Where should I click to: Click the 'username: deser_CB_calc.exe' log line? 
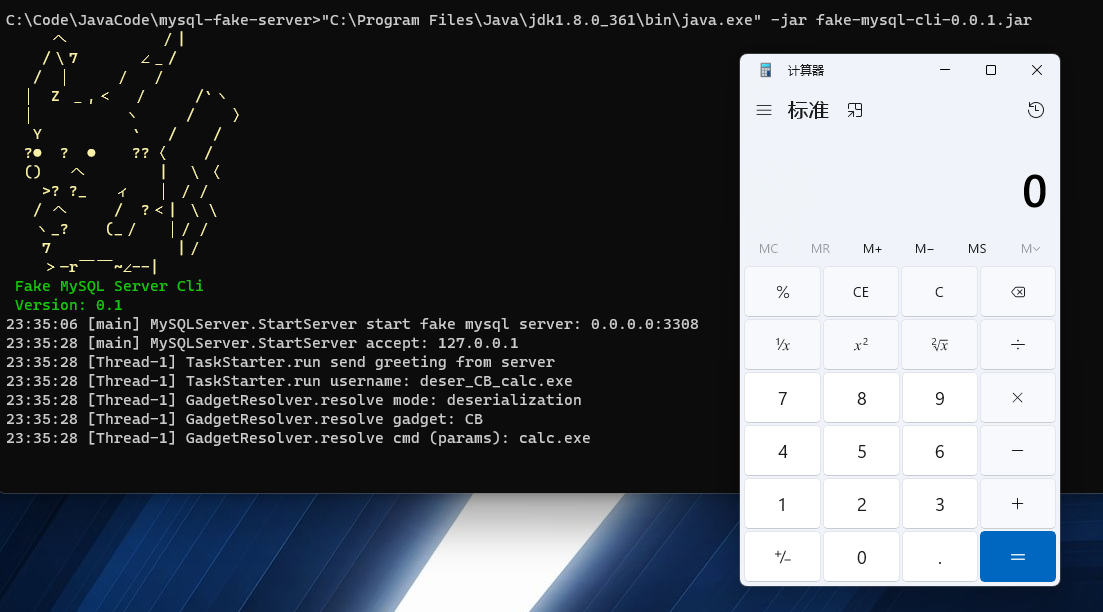[289, 381]
